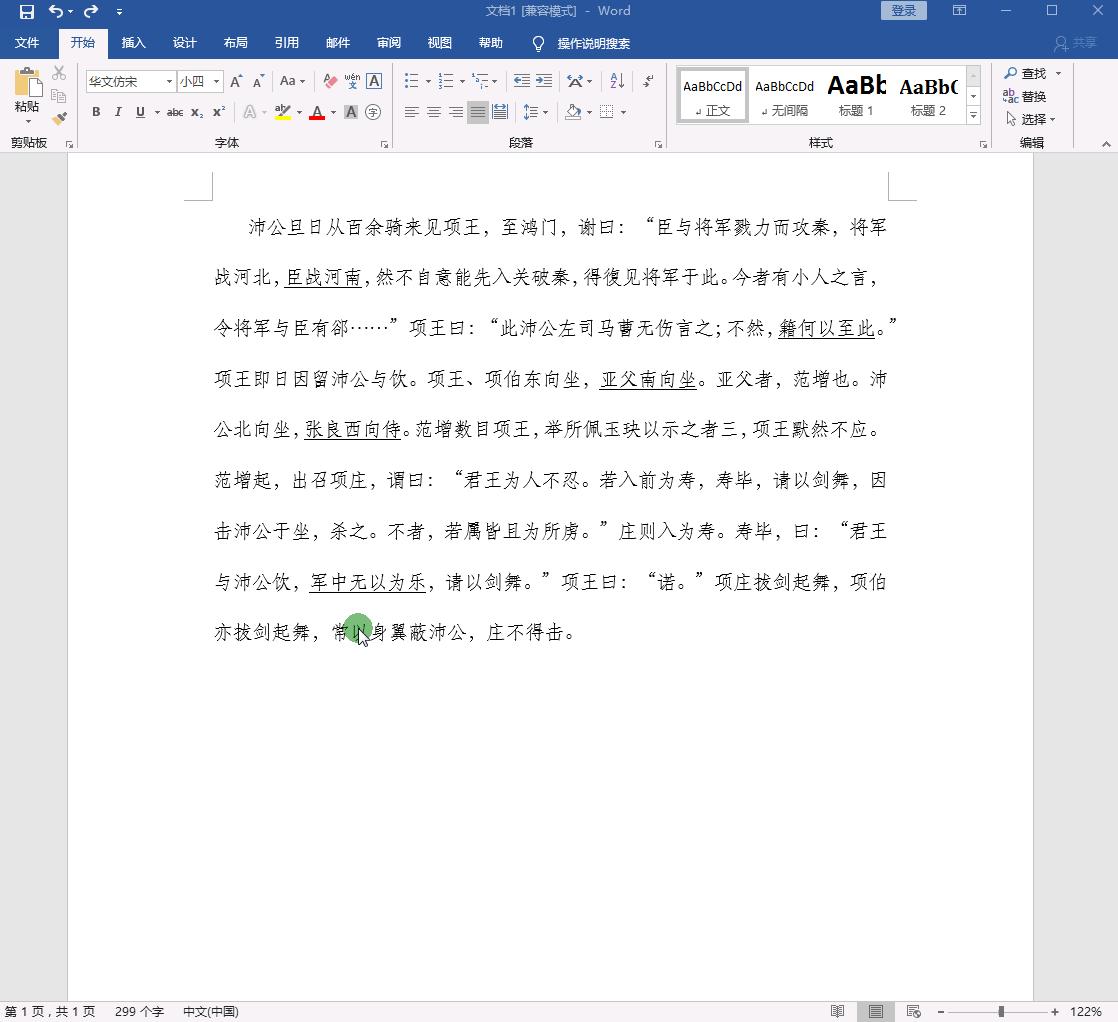Open the 审阅 ribbon tab
The width and height of the screenshot is (1118, 1022).
389,43
